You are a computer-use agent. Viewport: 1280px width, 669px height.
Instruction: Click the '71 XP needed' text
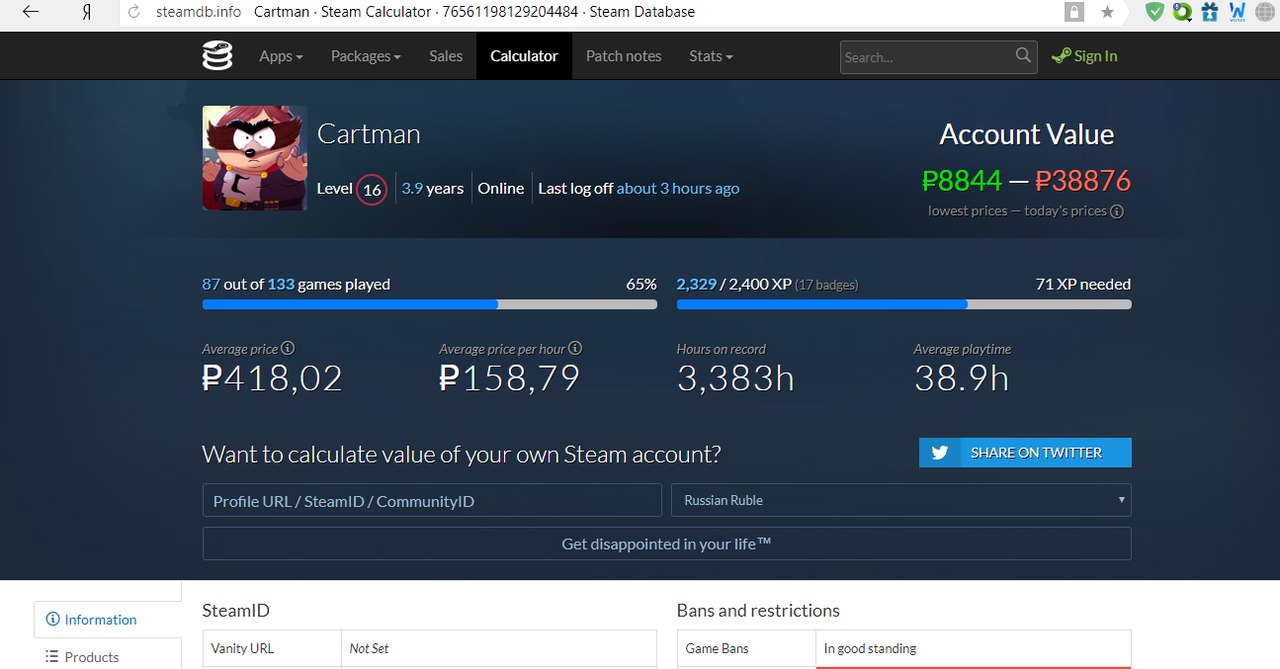pyautogui.click(x=1084, y=284)
